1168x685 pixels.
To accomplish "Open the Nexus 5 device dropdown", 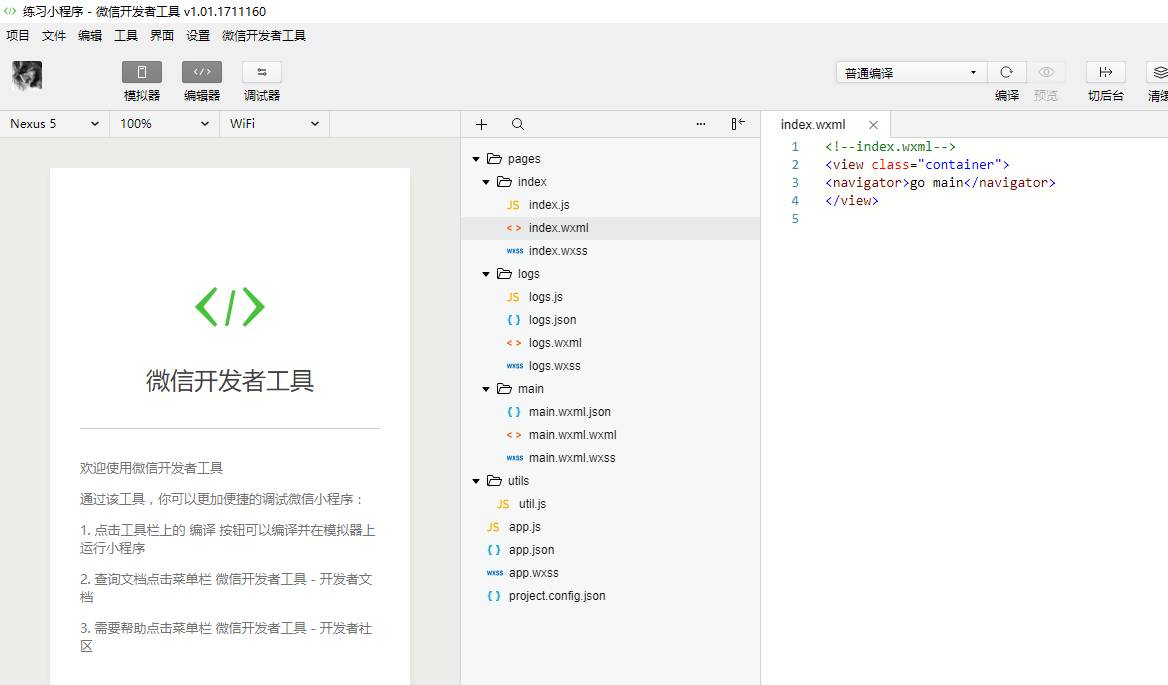I will point(54,124).
